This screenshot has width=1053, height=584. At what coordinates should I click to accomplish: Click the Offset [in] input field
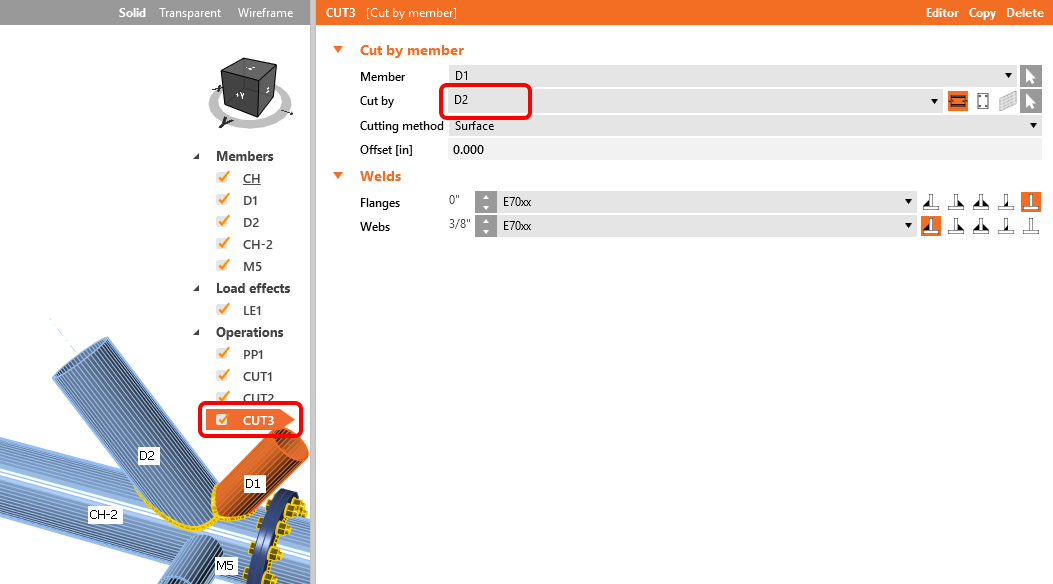click(x=745, y=150)
